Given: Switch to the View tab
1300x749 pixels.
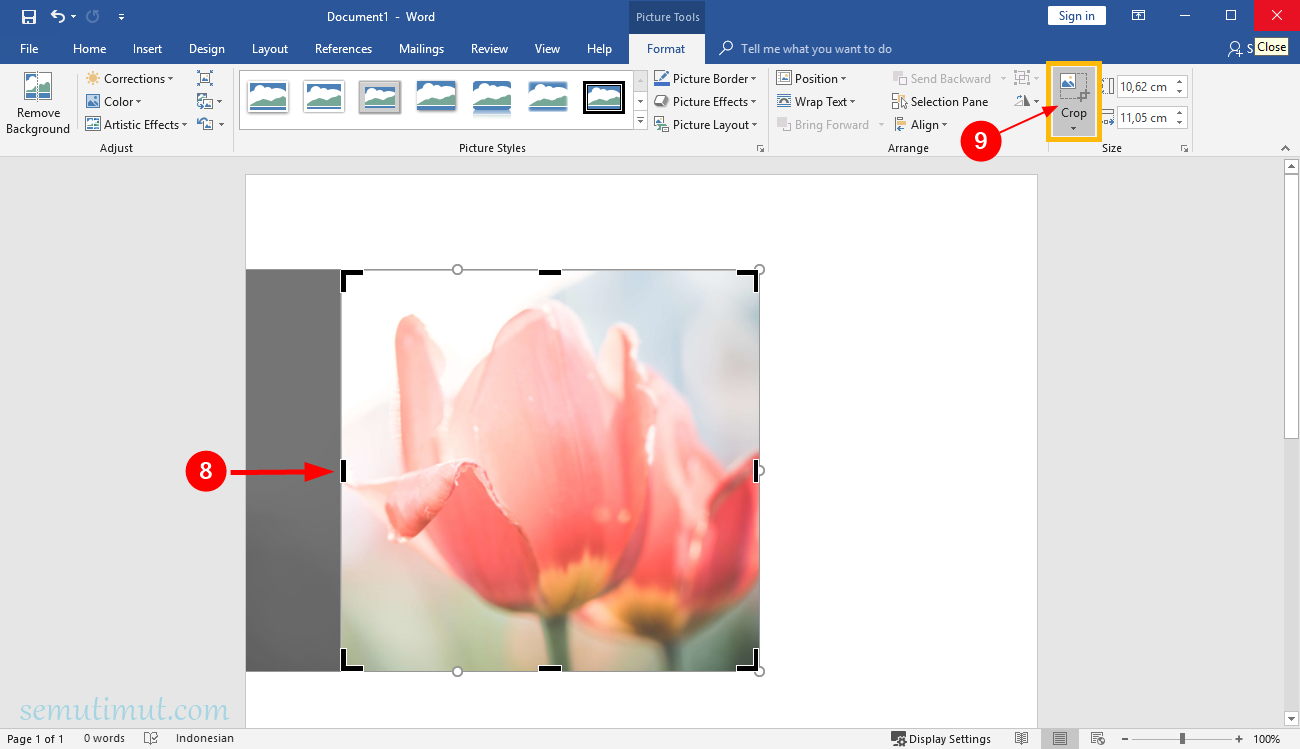Looking at the screenshot, I should pos(547,48).
